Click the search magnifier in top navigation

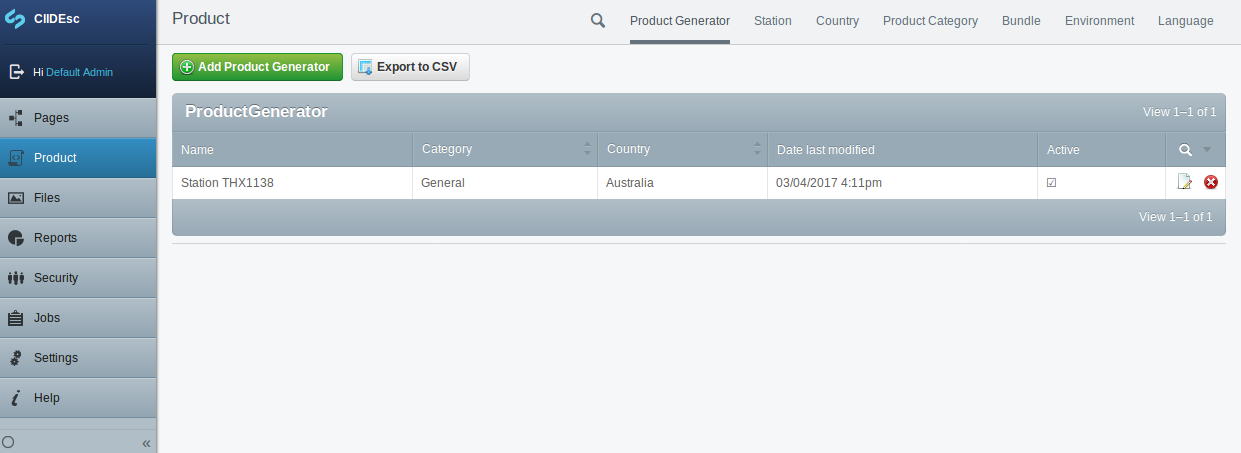tap(598, 20)
